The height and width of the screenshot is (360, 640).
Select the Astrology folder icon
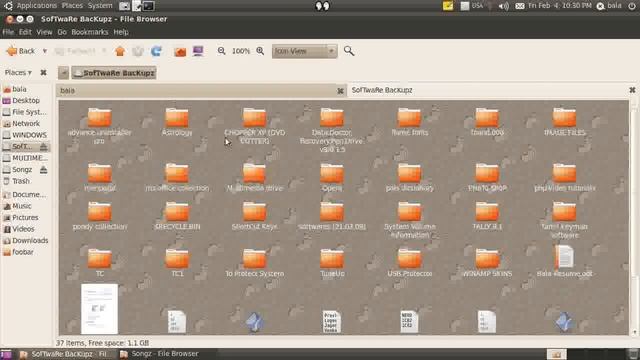(177, 118)
